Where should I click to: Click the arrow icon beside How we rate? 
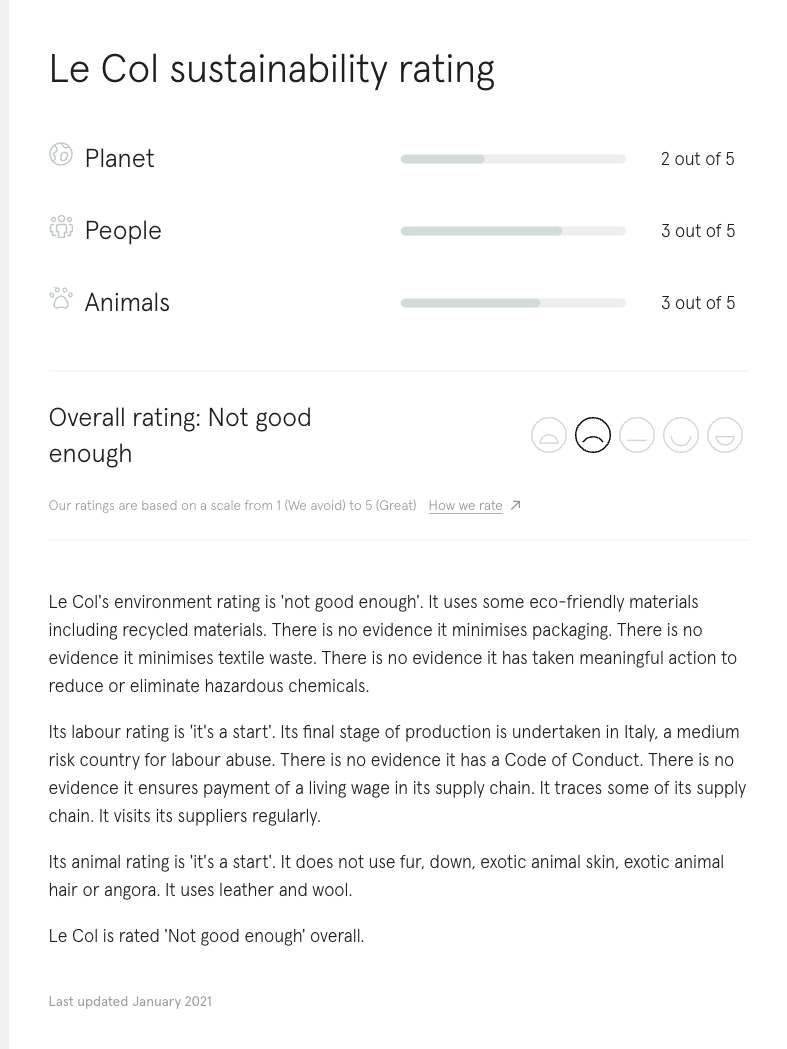pos(515,506)
